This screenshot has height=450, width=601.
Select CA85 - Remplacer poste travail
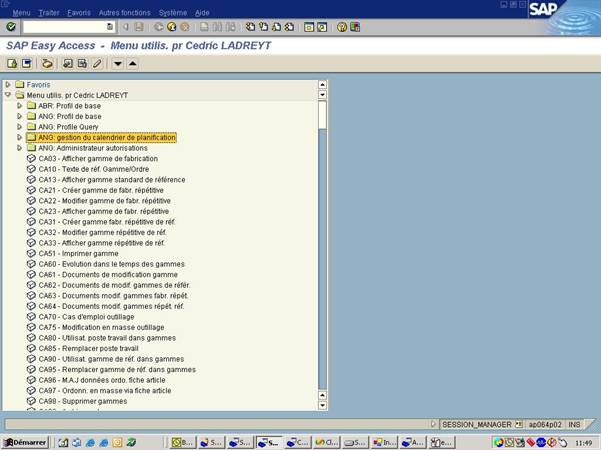88,348
